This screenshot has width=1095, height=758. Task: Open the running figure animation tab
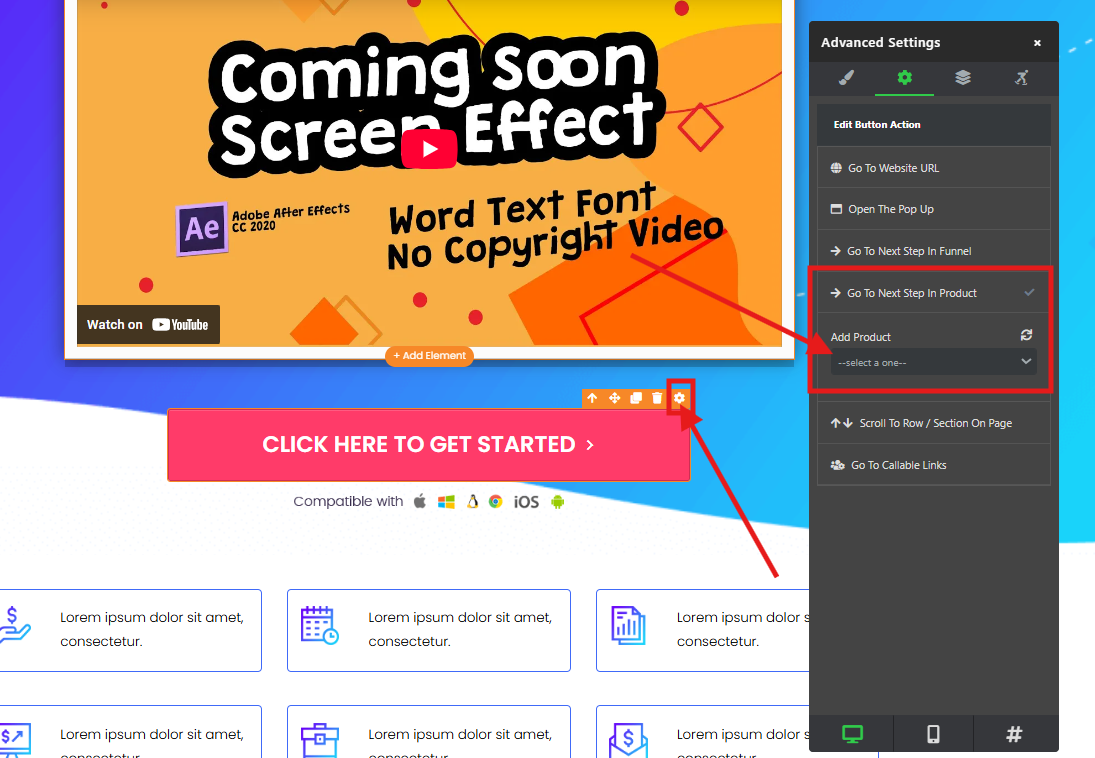click(x=1021, y=78)
